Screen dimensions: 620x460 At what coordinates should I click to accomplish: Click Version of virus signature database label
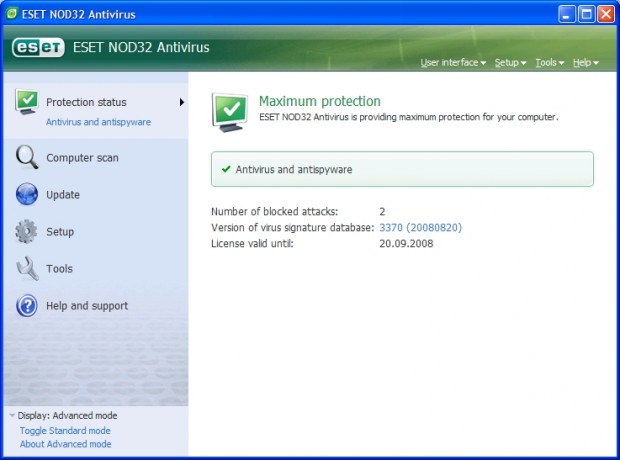click(293, 227)
